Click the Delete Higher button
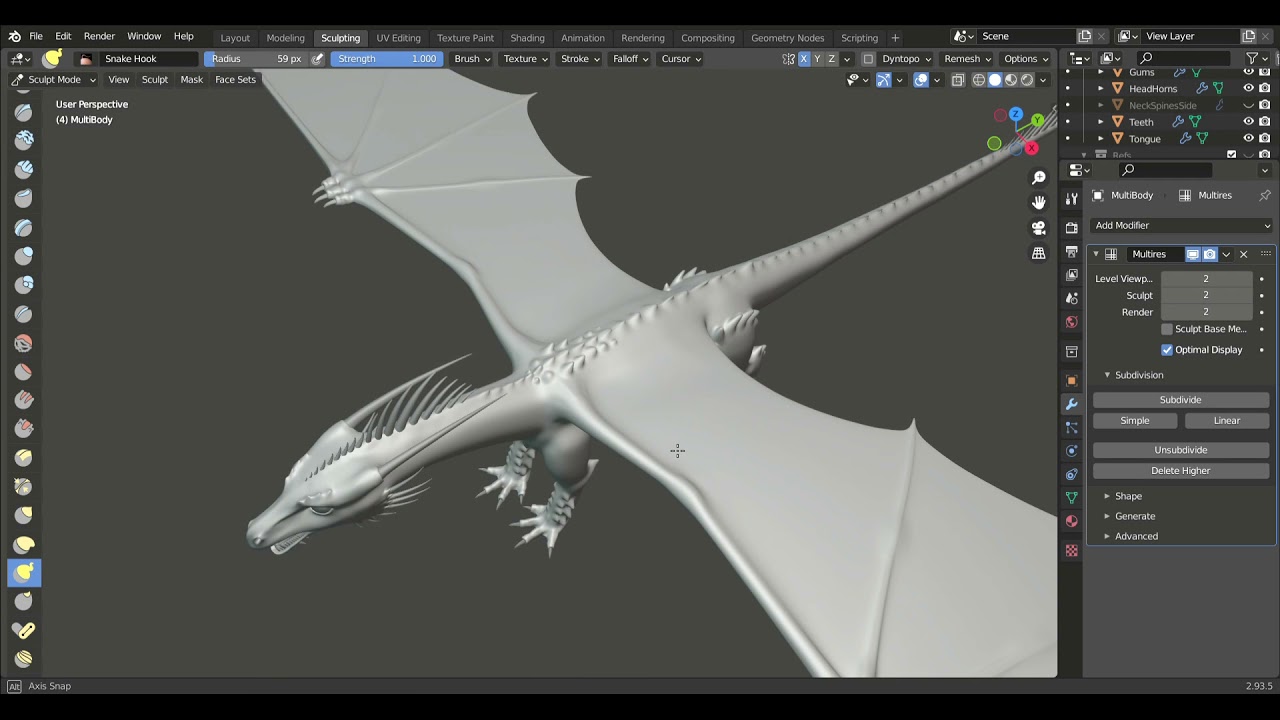 [1181, 471]
